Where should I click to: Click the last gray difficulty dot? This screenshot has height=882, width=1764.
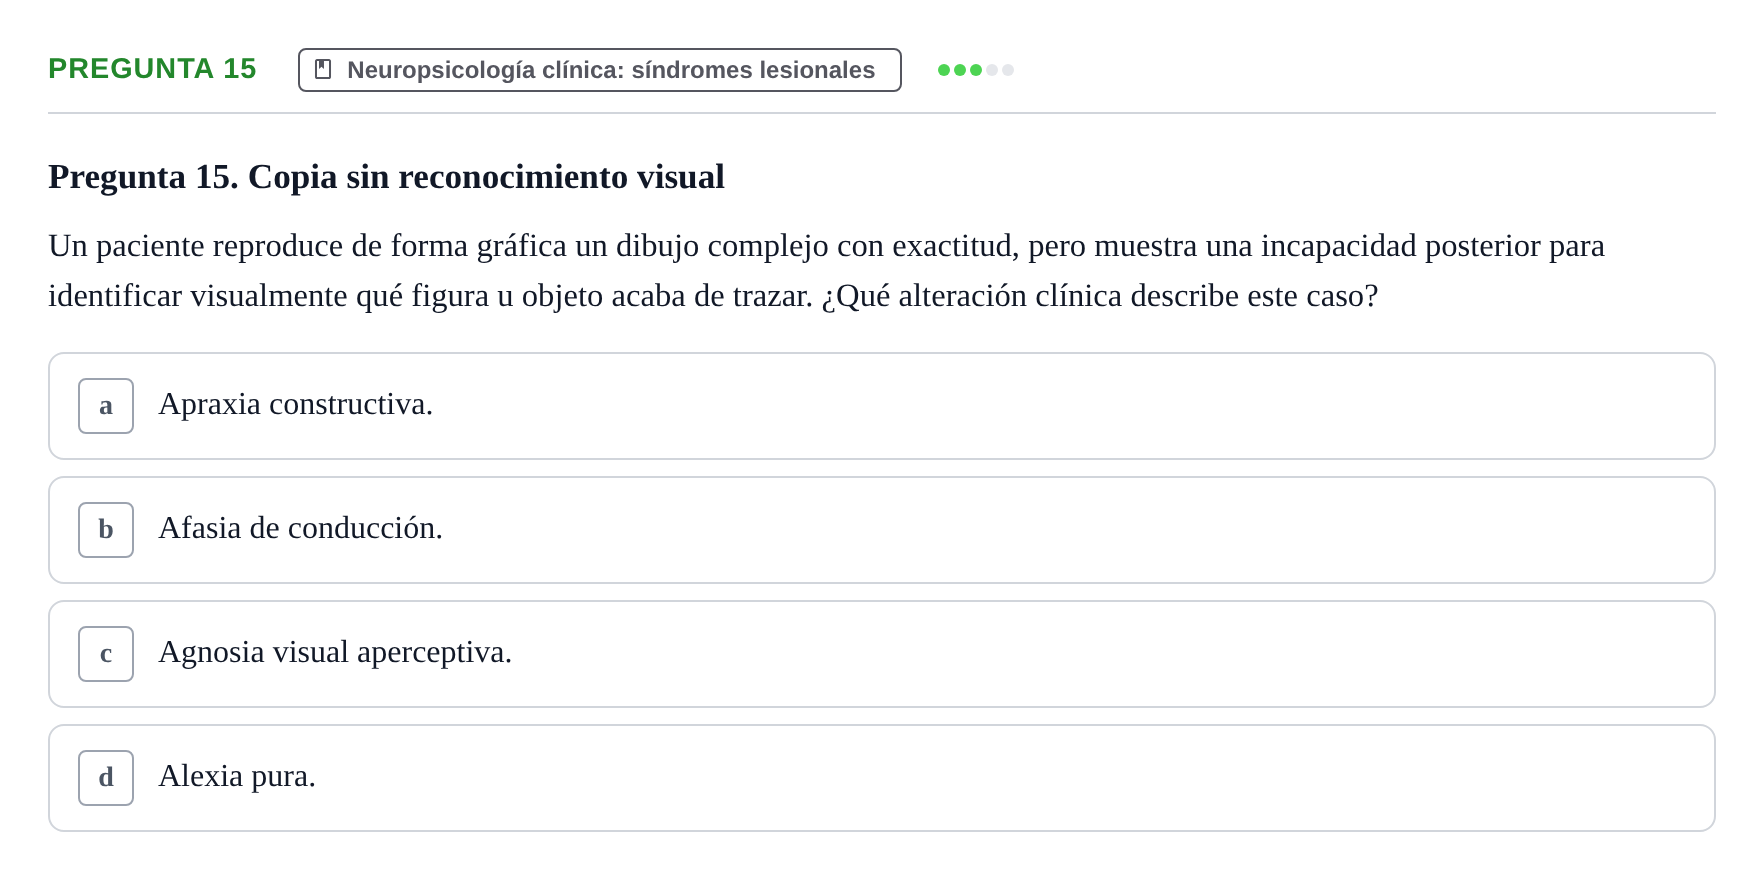1008,70
